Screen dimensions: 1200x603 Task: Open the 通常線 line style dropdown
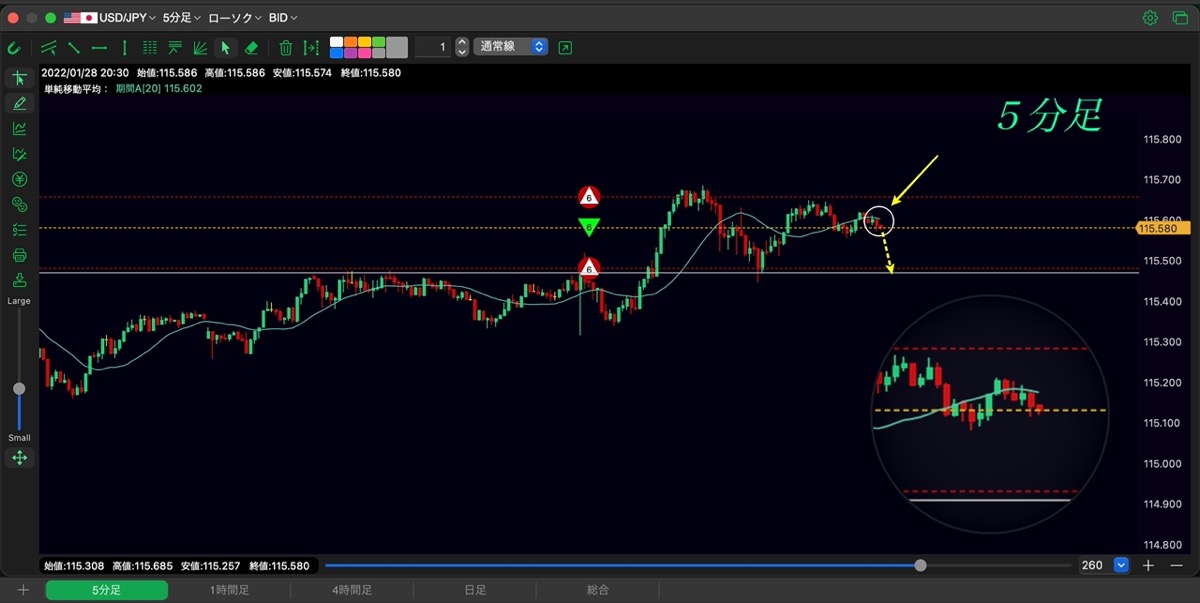511,47
